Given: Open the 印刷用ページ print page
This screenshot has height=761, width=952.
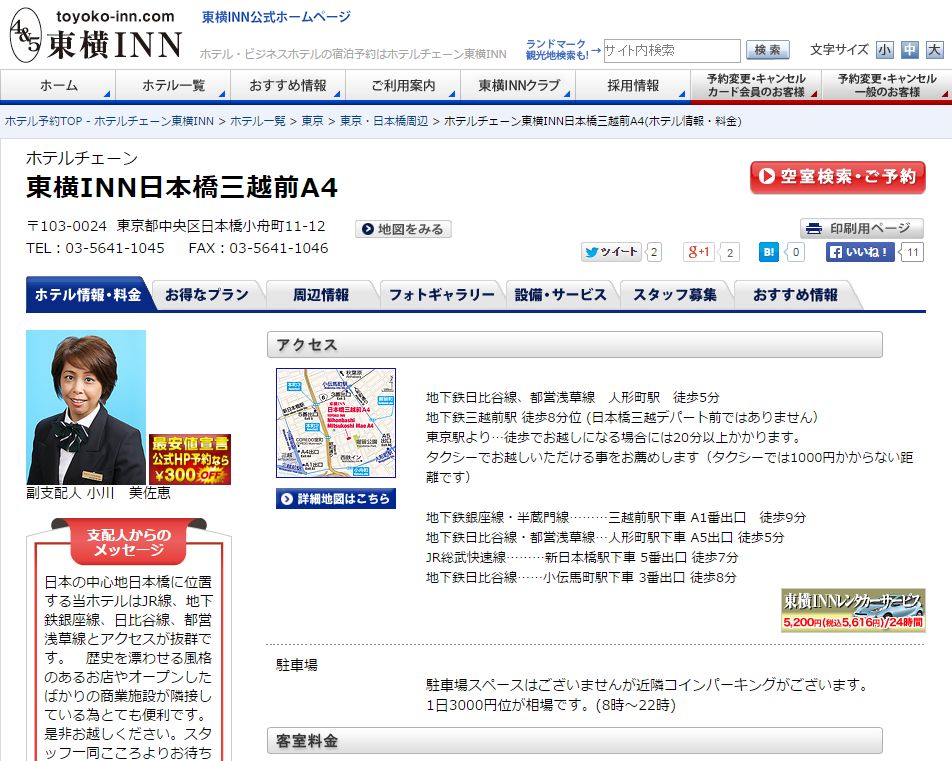Looking at the screenshot, I should tap(861, 228).
